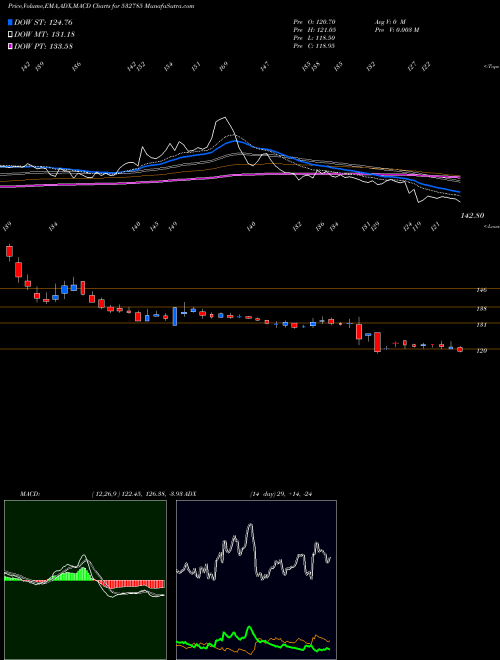
Task: Click the 131 price level label
Action: 481,325
